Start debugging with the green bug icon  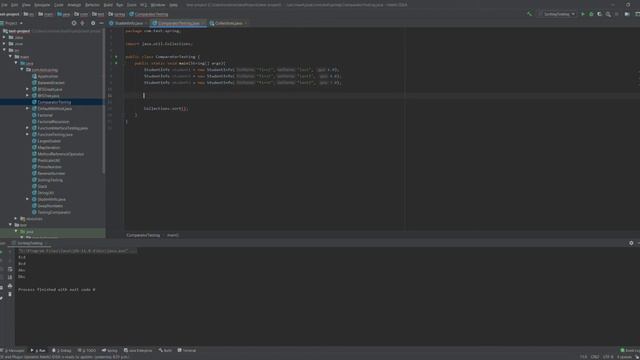click(x=591, y=14)
